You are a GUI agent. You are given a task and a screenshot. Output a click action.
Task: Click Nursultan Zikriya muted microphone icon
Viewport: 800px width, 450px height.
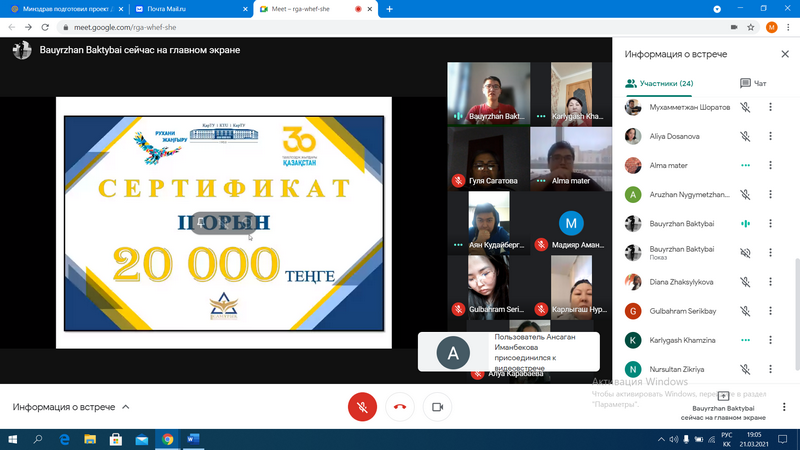[745, 369]
